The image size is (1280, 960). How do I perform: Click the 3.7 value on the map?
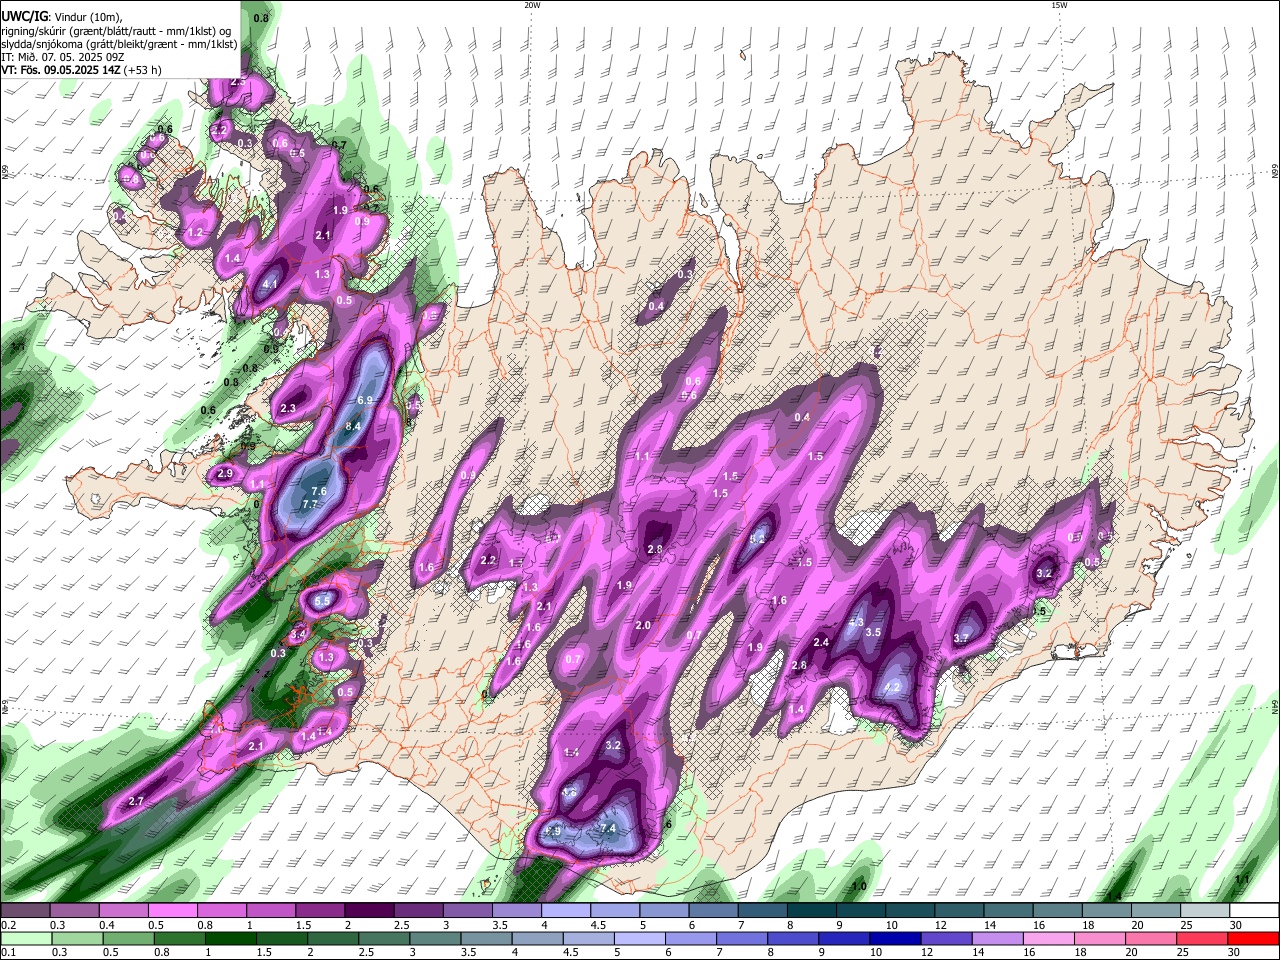pos(961,638)
